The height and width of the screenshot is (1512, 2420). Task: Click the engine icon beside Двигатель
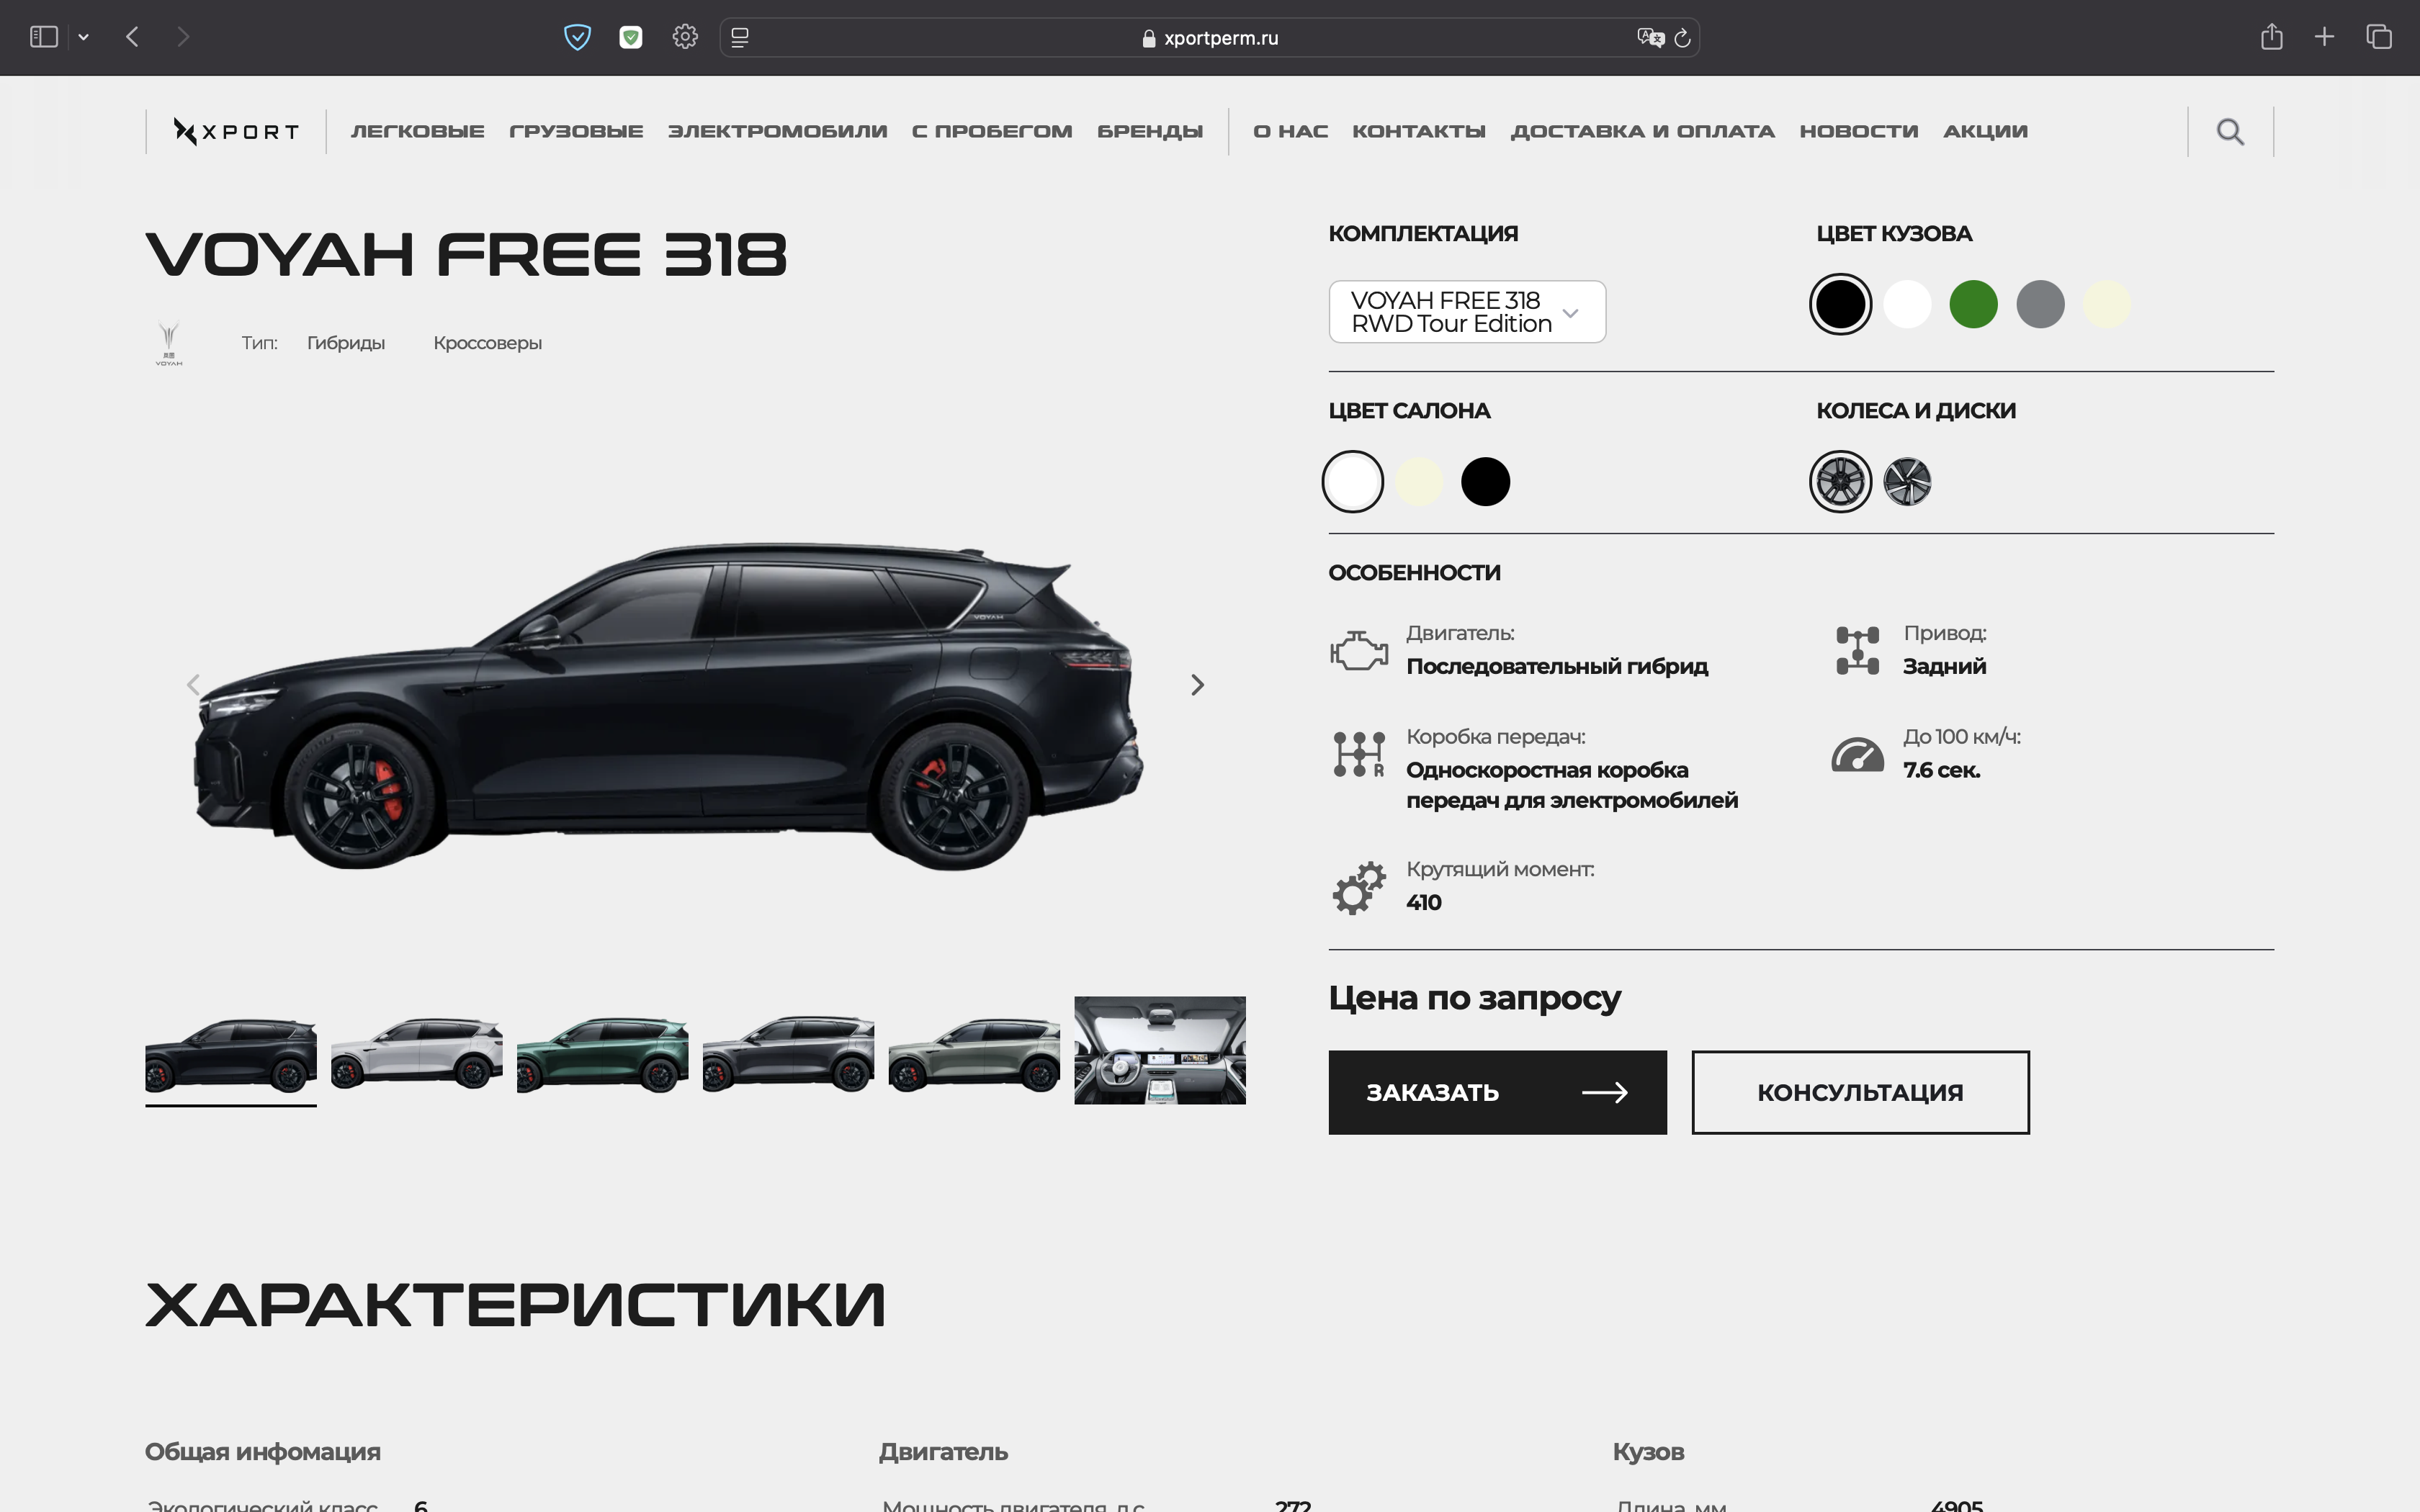point(1359,650)
